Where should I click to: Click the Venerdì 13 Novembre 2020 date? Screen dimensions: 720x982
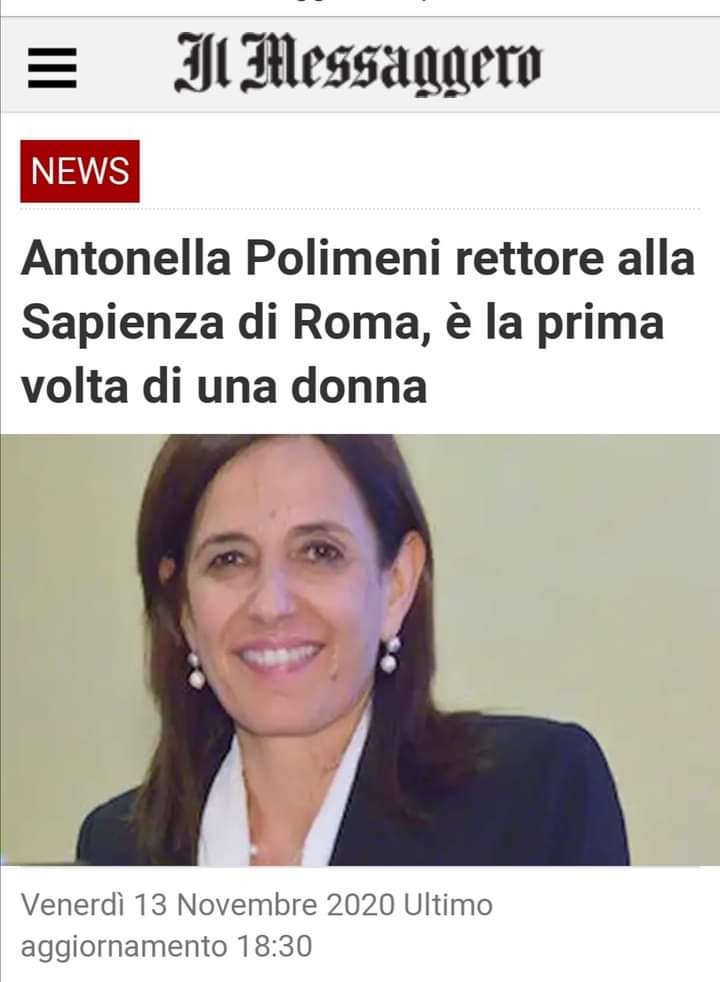pyautogui.click(x=208, y=905)
